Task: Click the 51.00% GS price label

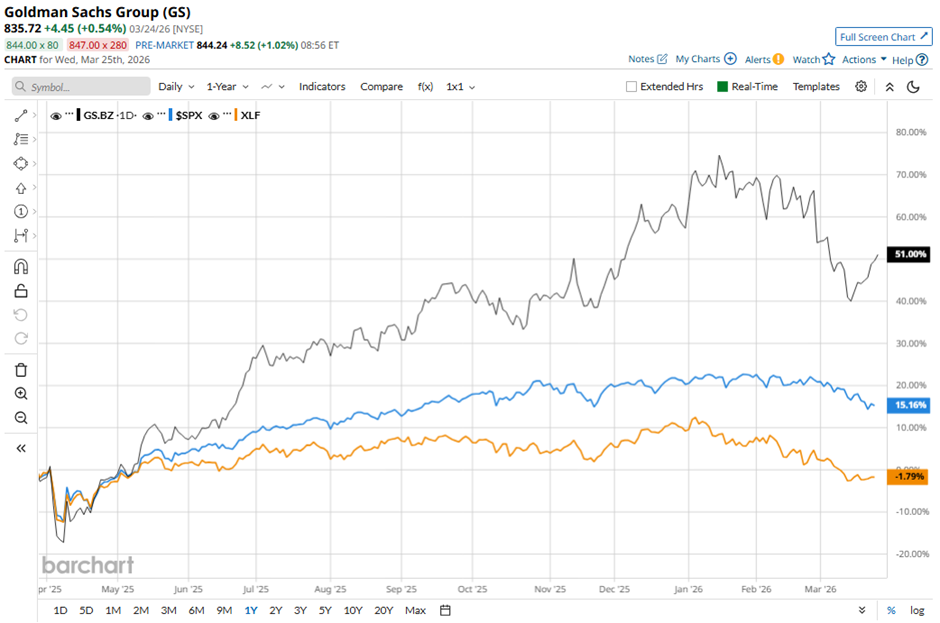Action: pyautogui.click(x=909, y=254)
